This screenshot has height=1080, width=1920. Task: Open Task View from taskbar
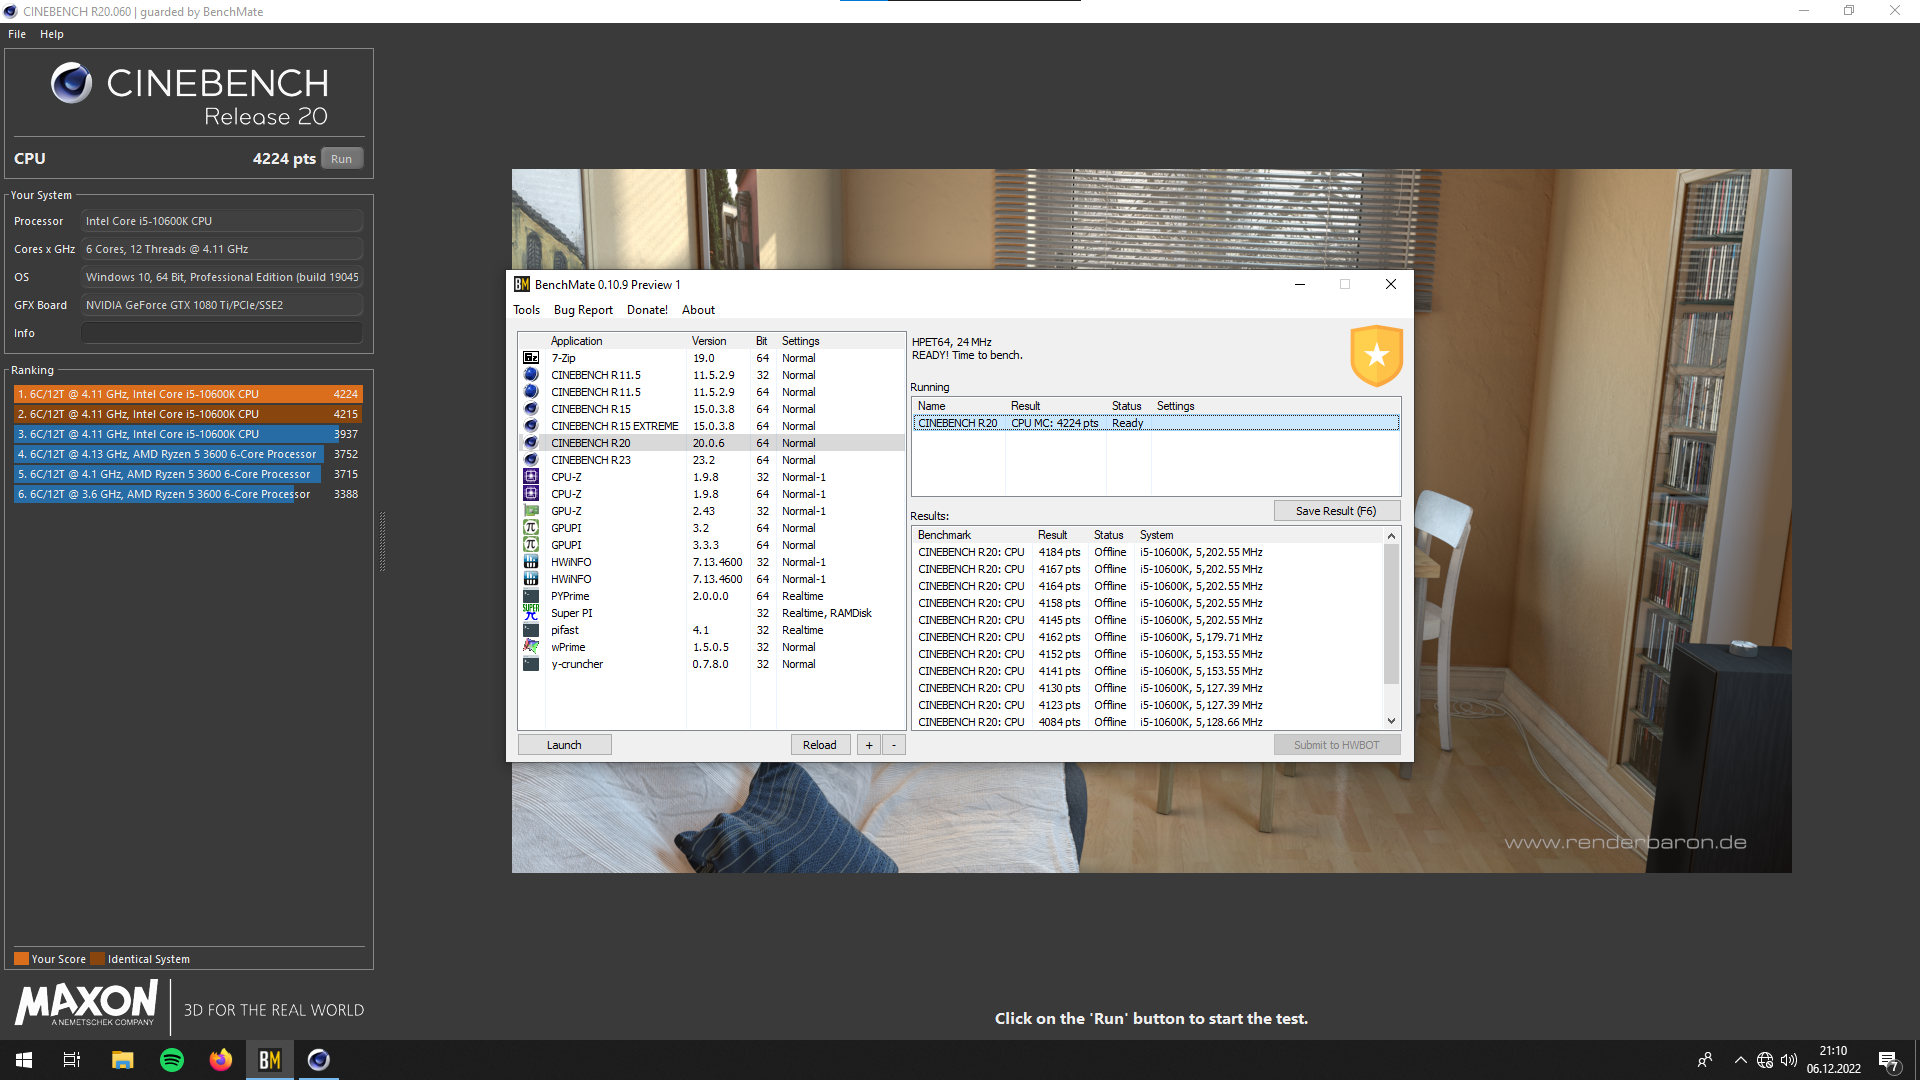tap(72, 1060)
